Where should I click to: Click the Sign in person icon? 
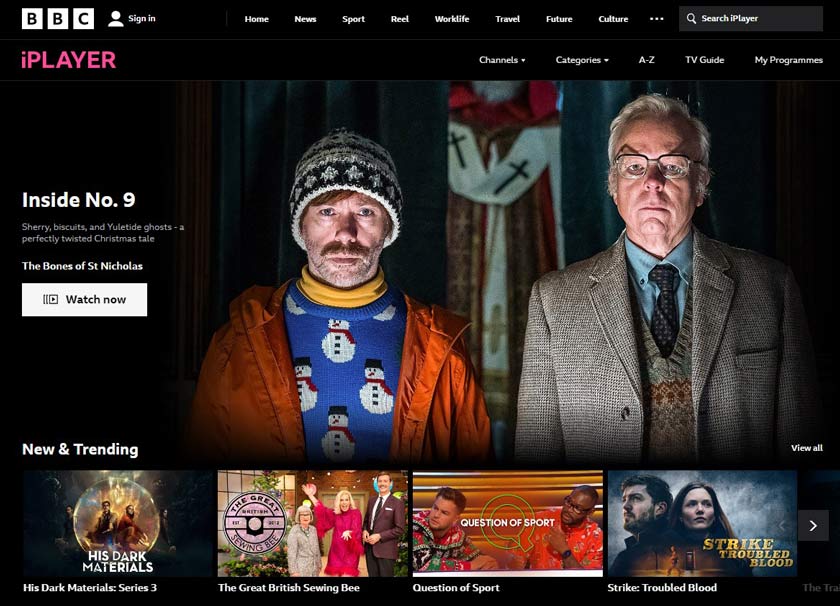[x=116, y=19]
